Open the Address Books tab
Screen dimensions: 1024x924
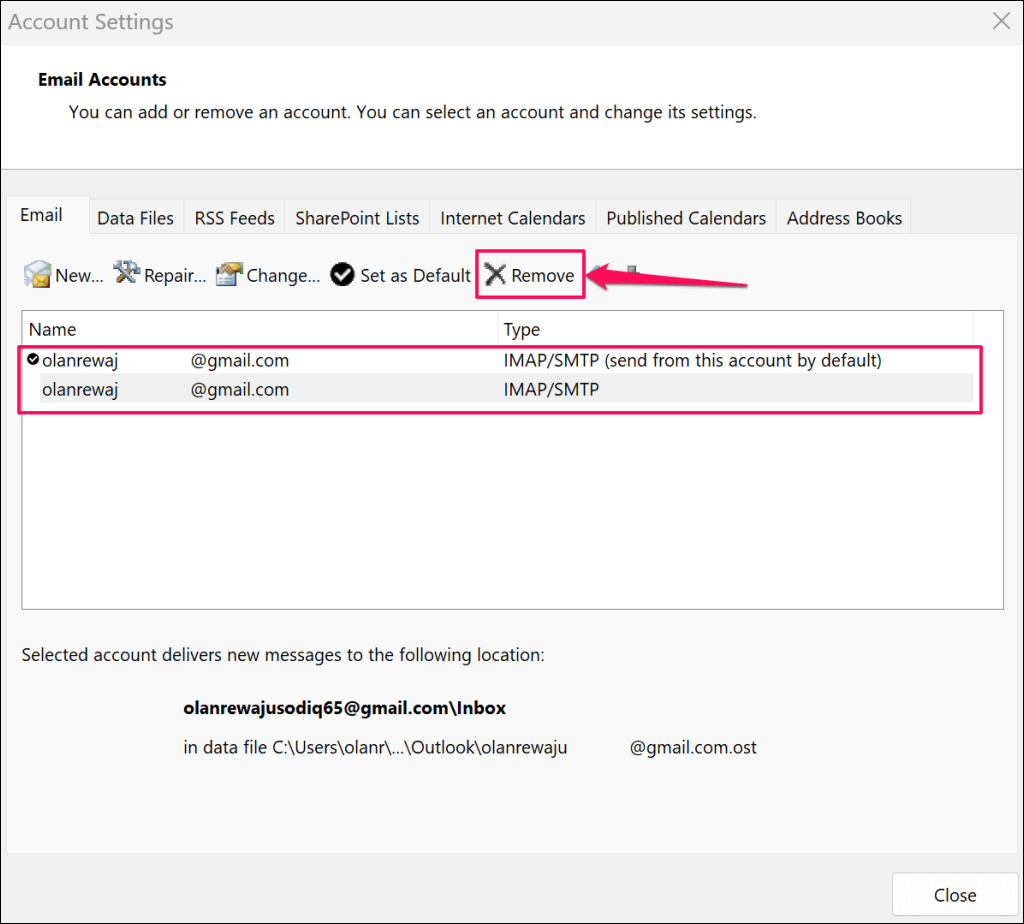844,218
